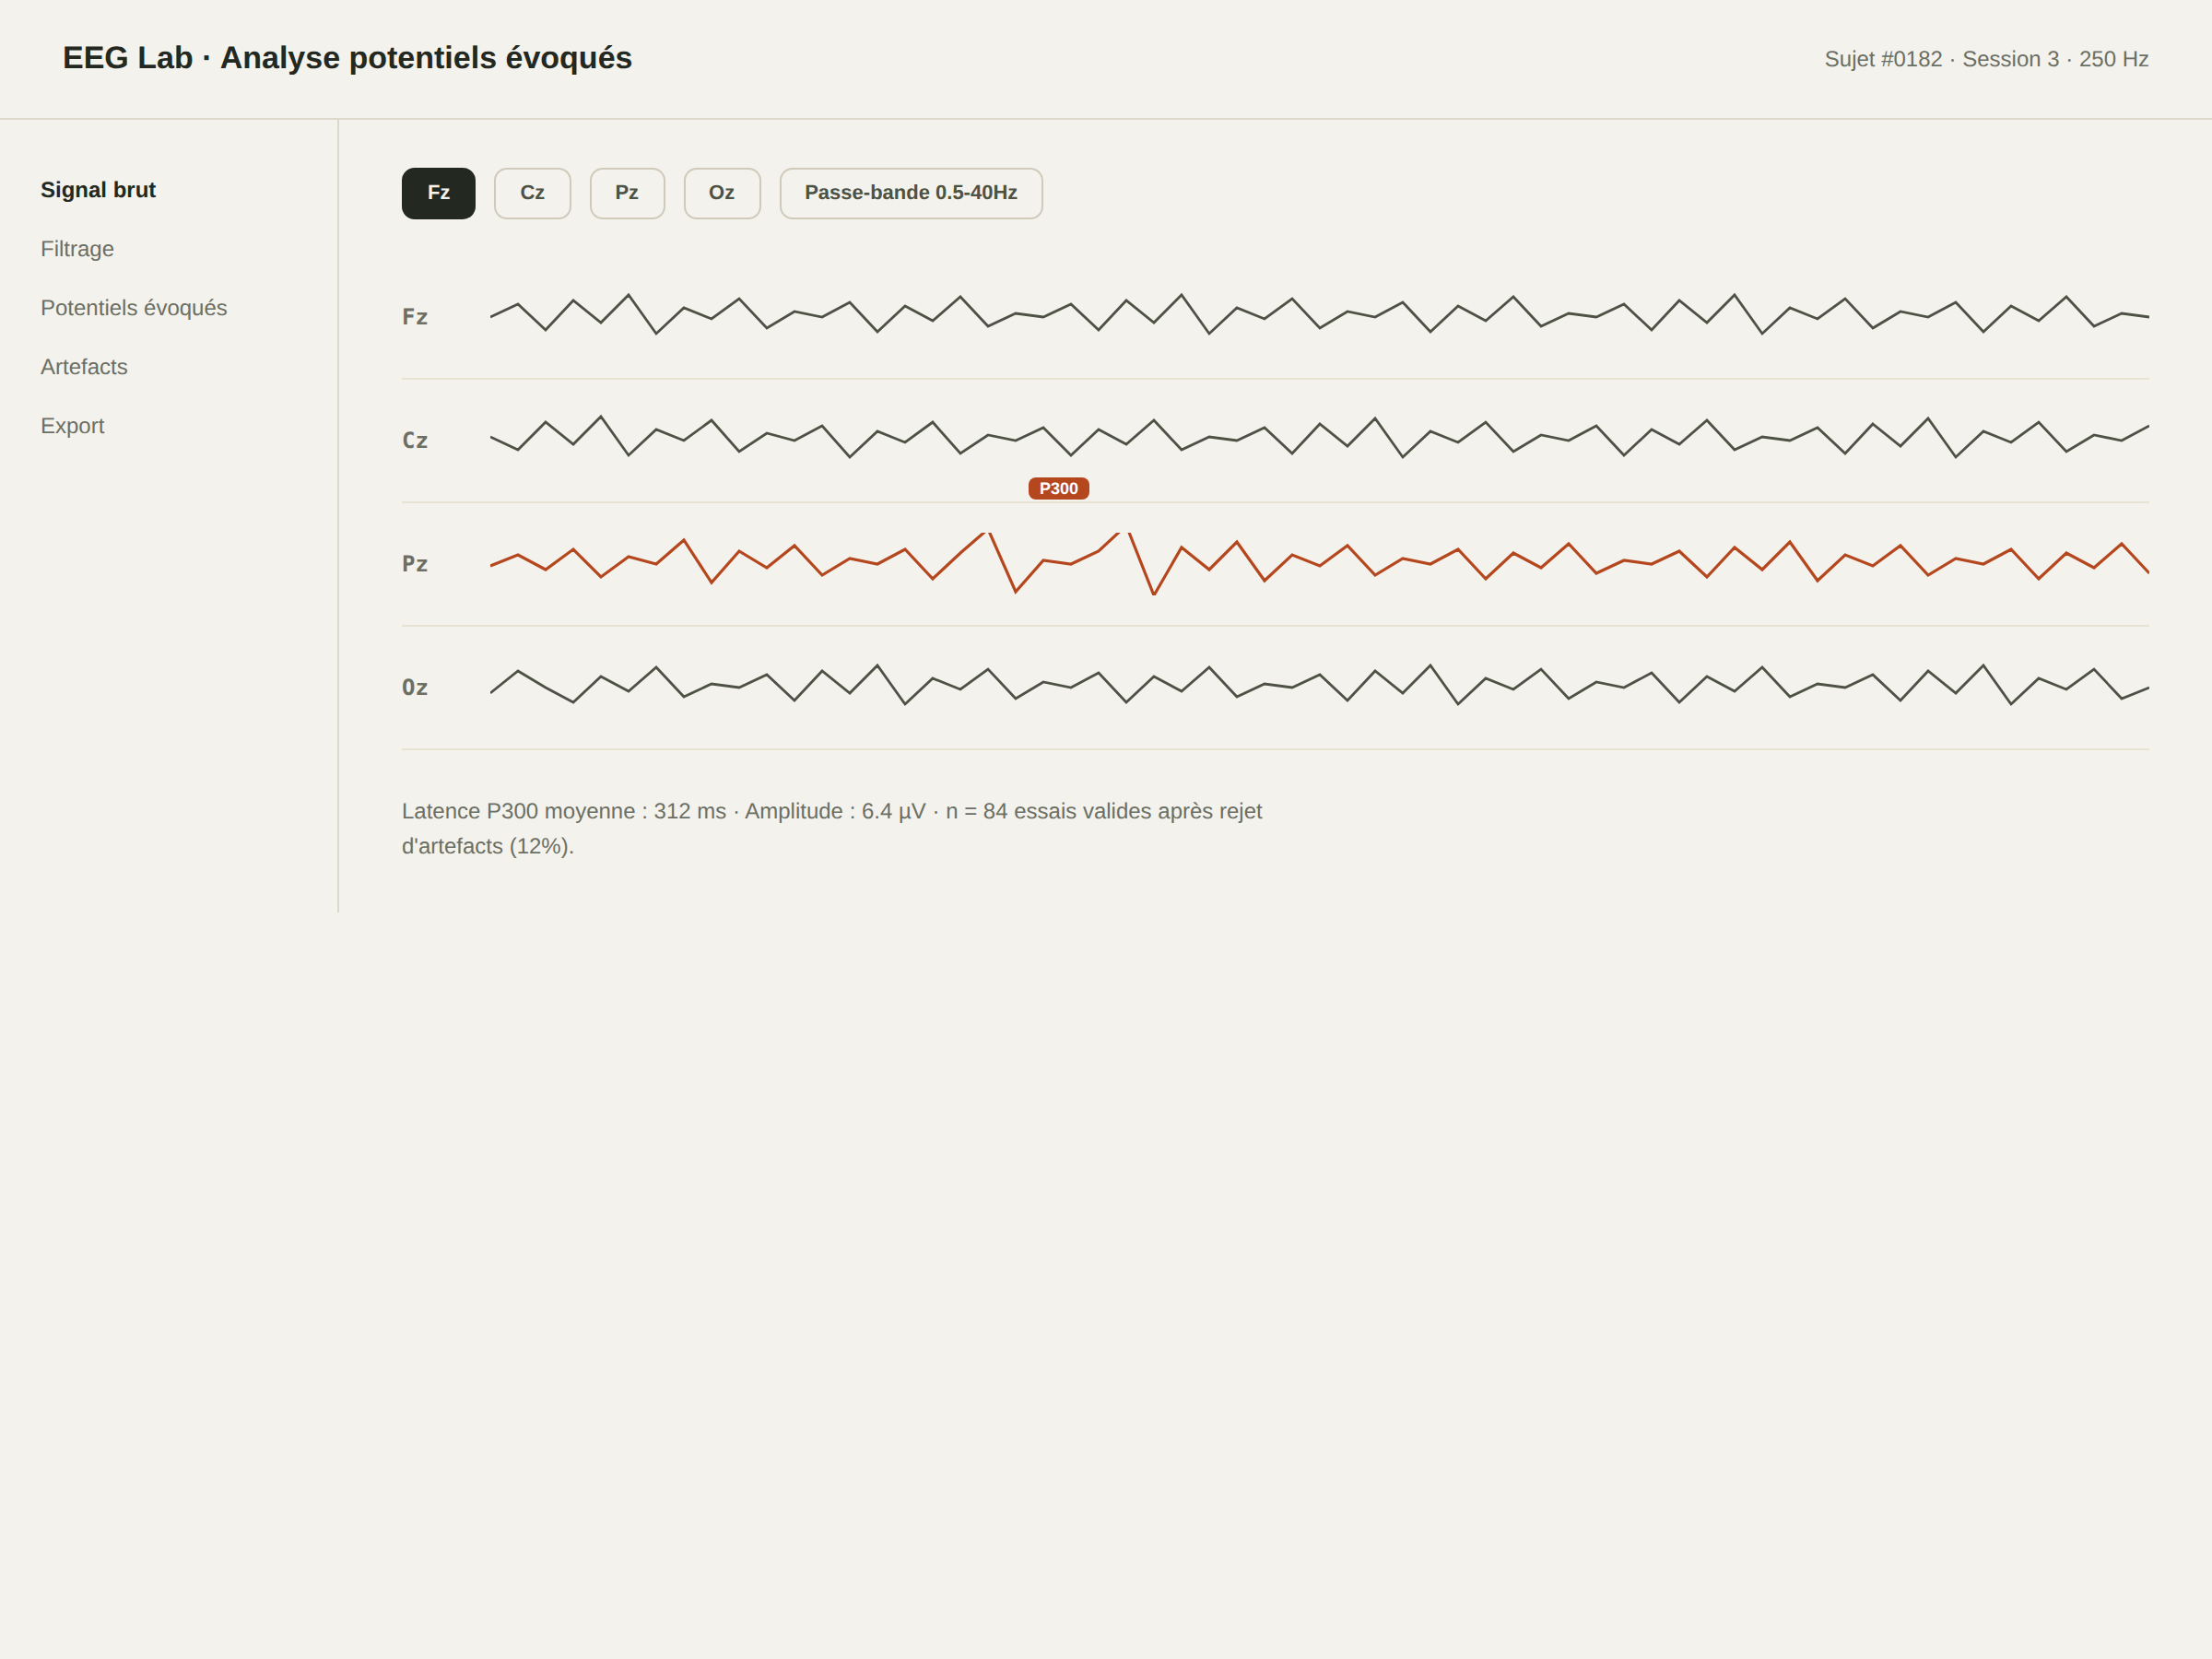Open the Signal brut section
The height and width of the screenshot is (1659, 2212).
[98, 190]
